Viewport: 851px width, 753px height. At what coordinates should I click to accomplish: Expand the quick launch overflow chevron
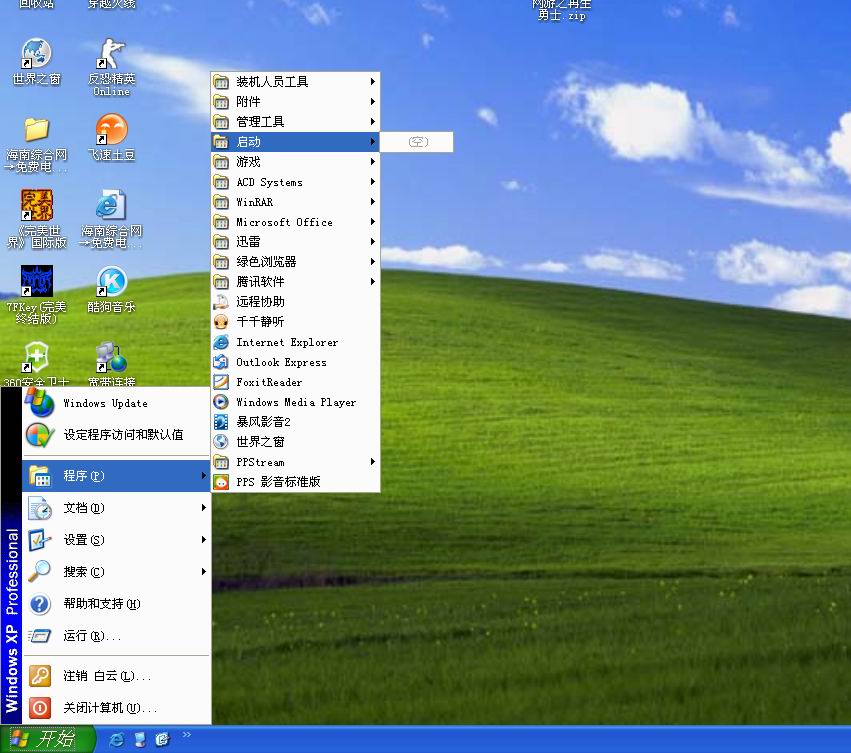(187, 735)
